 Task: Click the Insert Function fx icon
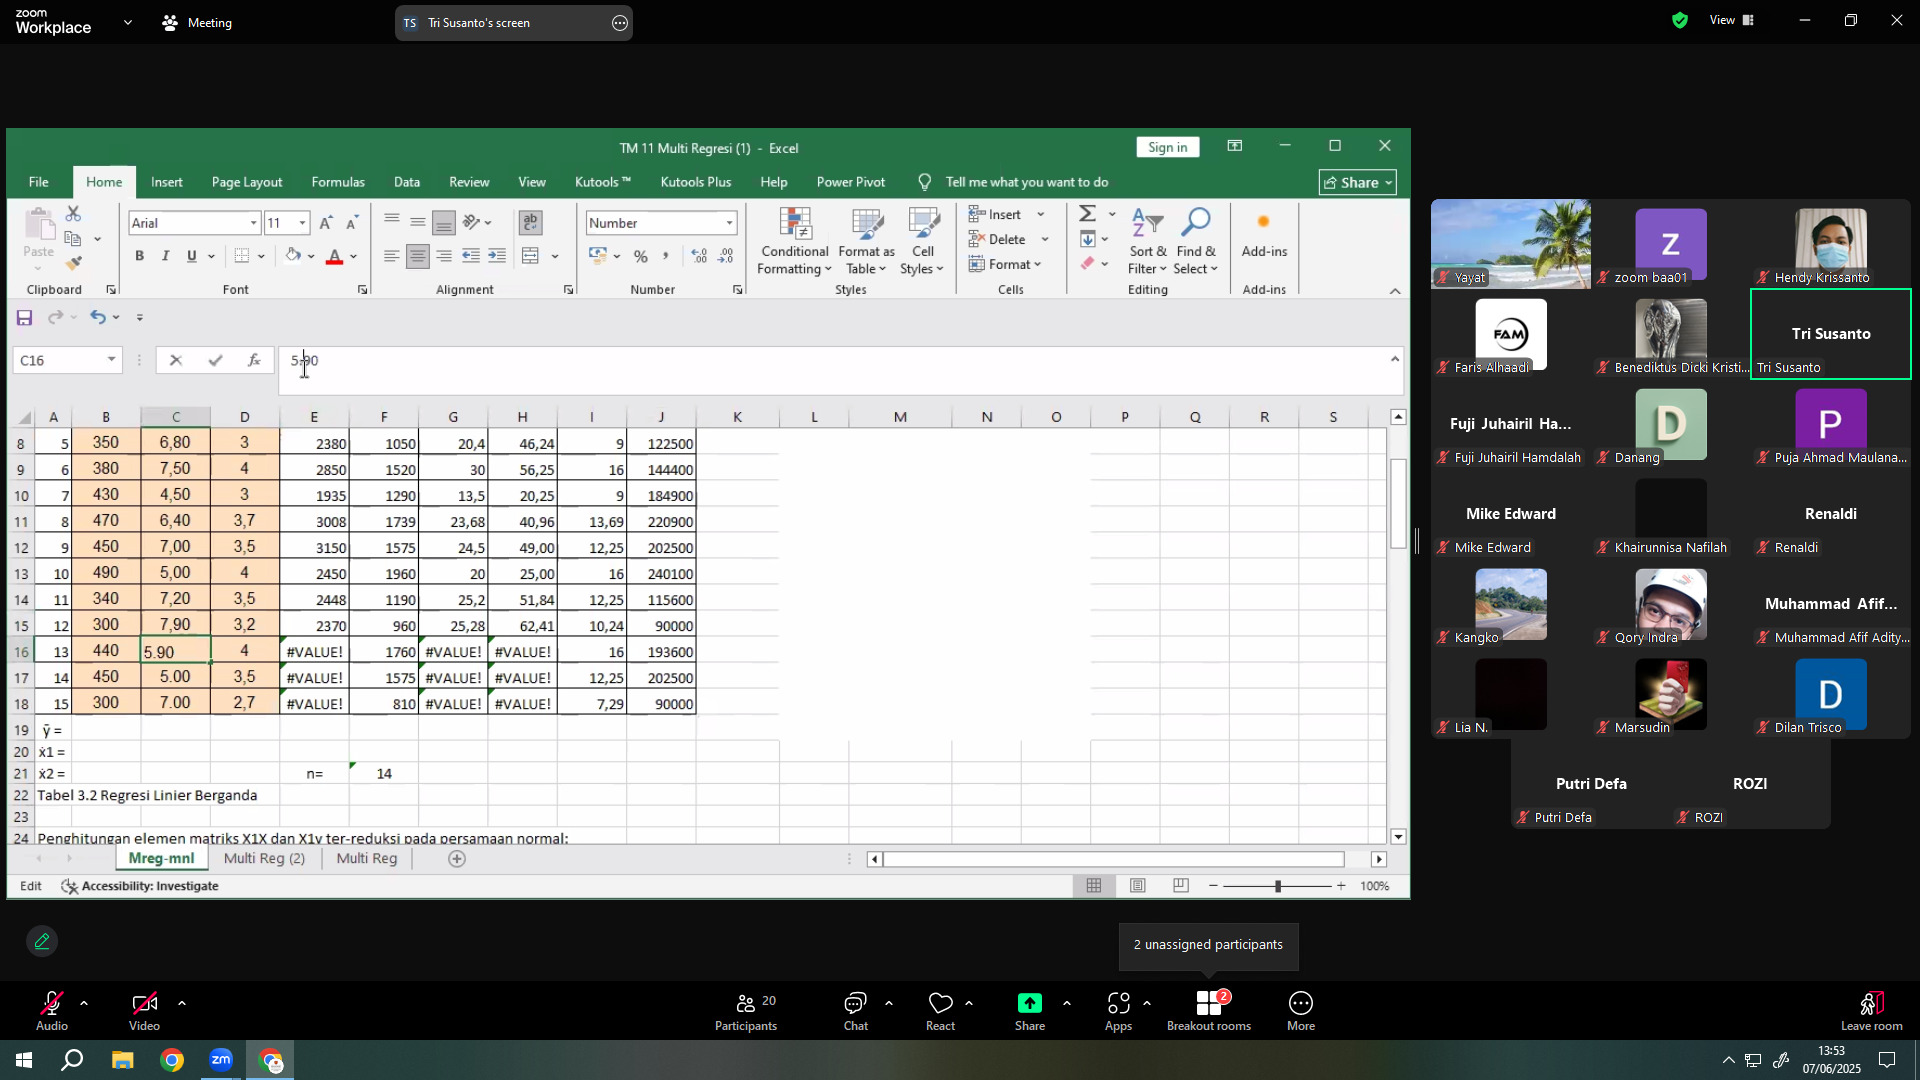[255, 361]
